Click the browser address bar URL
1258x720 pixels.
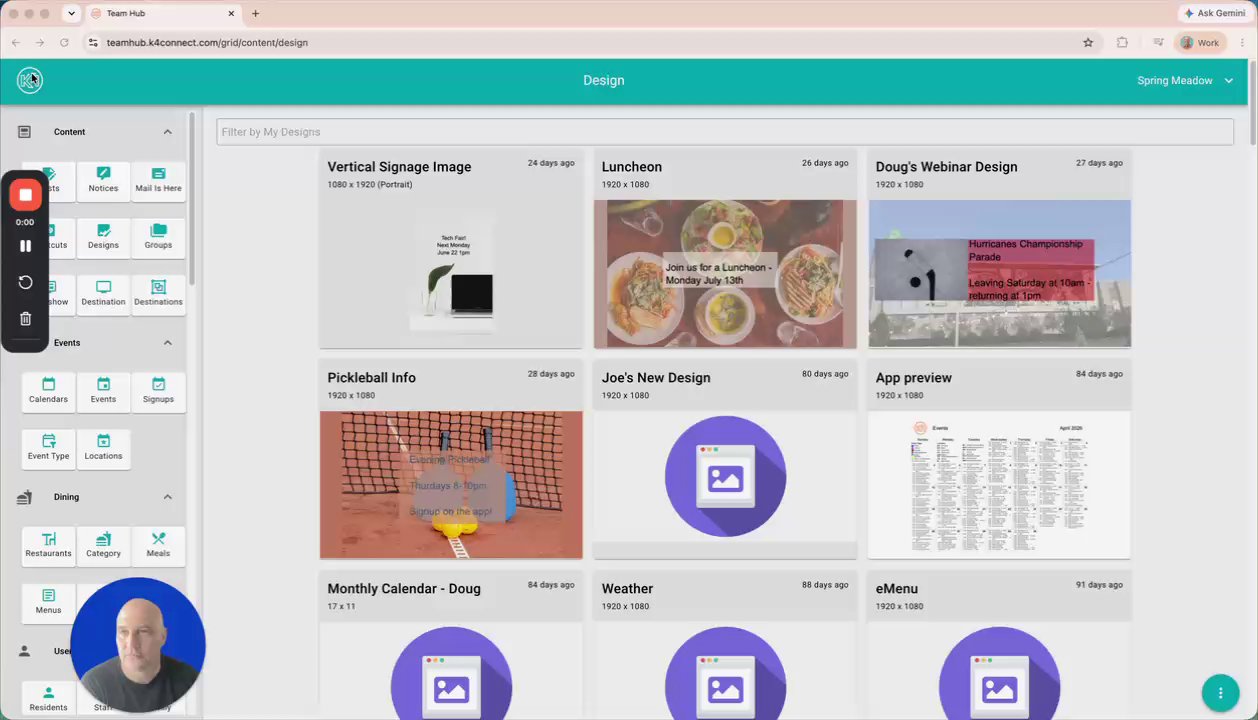point(207,42)
